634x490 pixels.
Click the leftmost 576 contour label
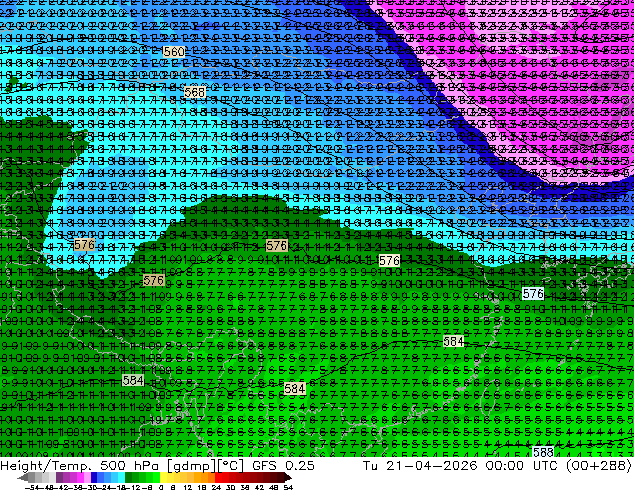(x=85, y=245)
